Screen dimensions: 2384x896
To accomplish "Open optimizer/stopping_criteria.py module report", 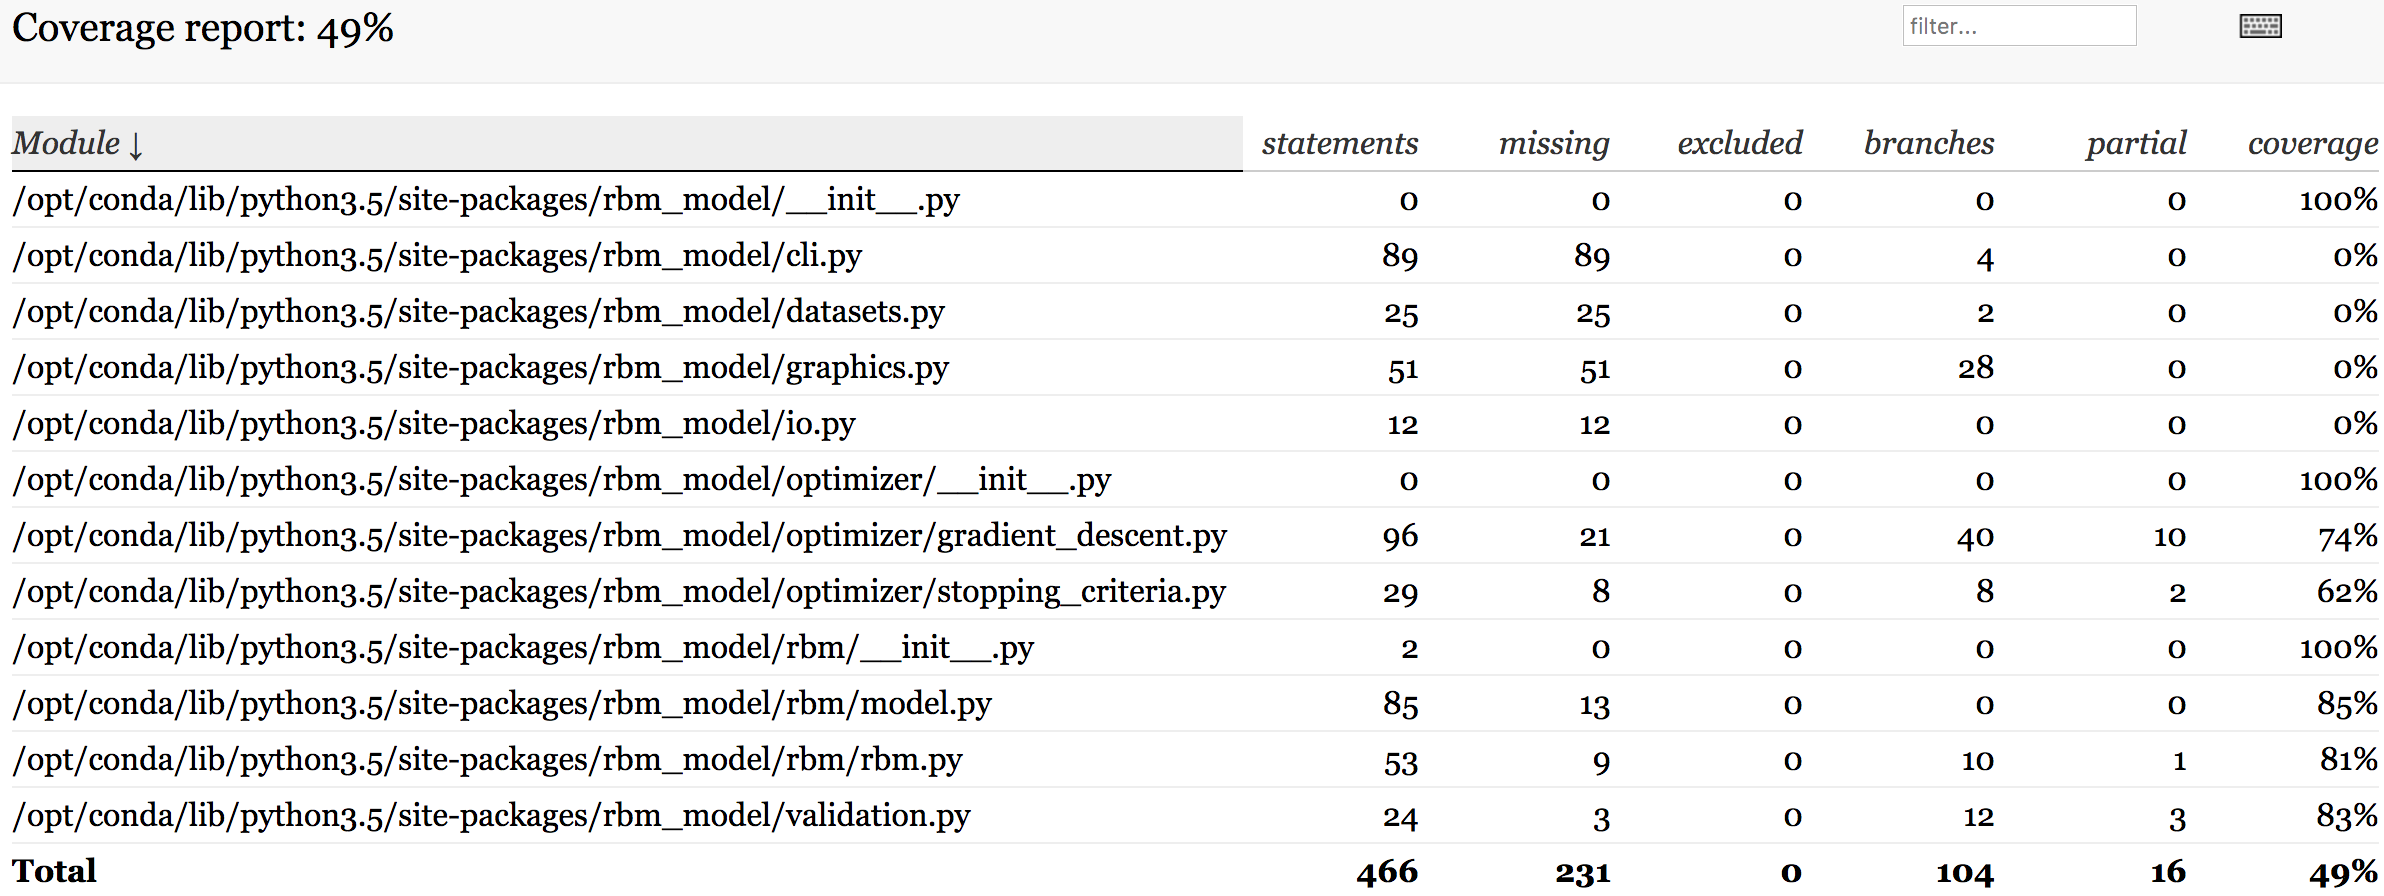I will 619,592.
